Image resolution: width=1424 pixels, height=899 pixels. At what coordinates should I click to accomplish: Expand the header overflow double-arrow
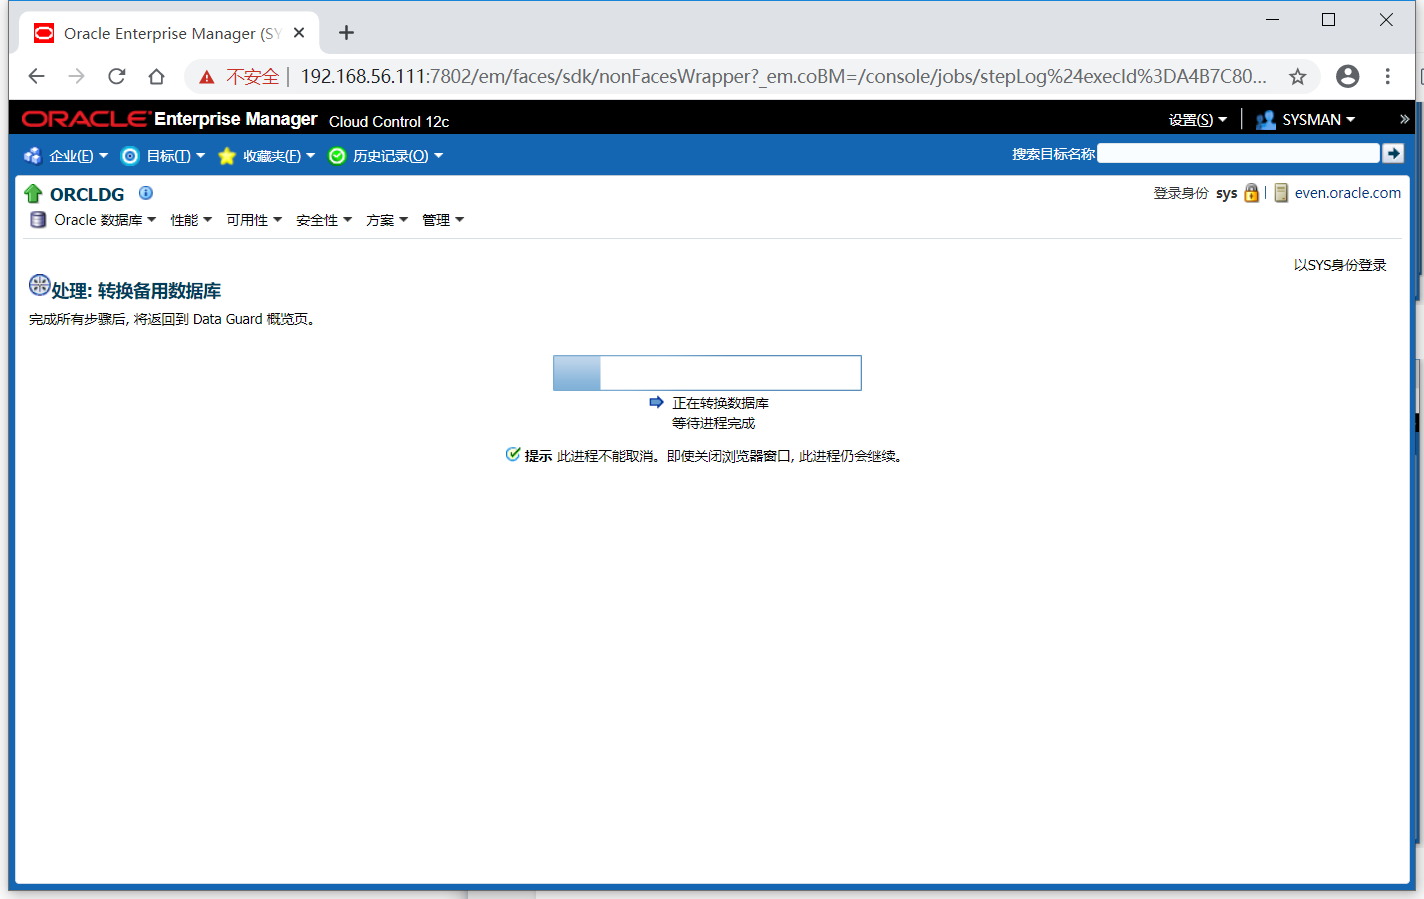click(1404, 119)
